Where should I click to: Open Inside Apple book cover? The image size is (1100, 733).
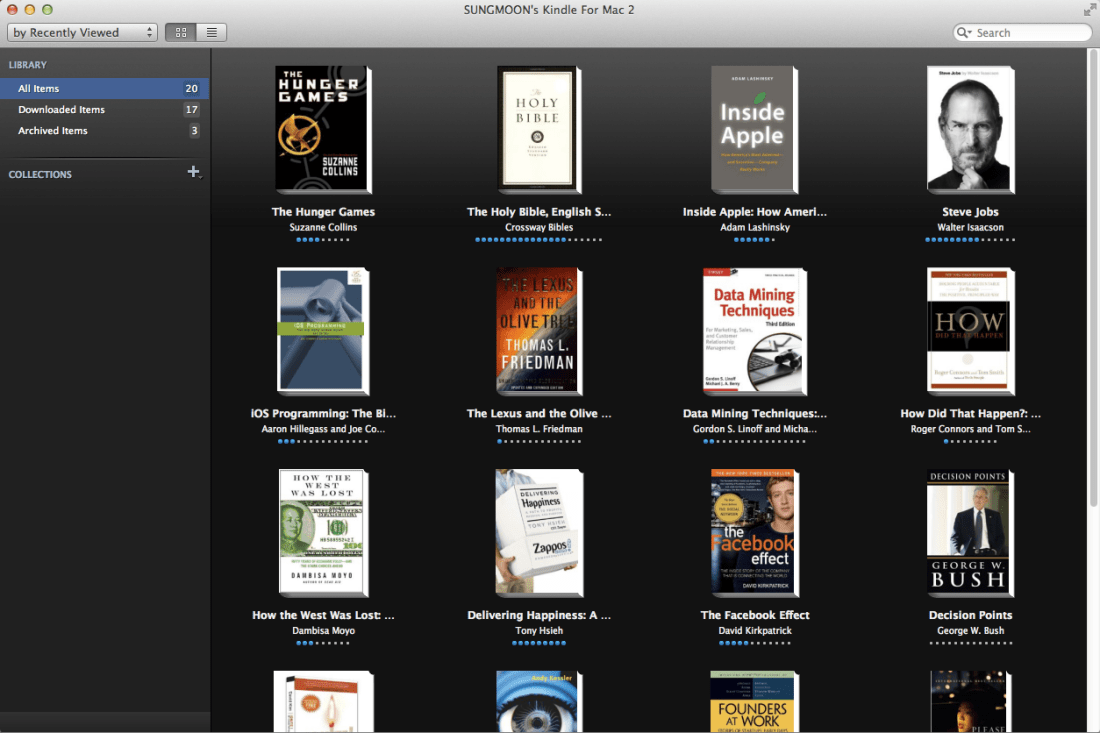point(754,130)
